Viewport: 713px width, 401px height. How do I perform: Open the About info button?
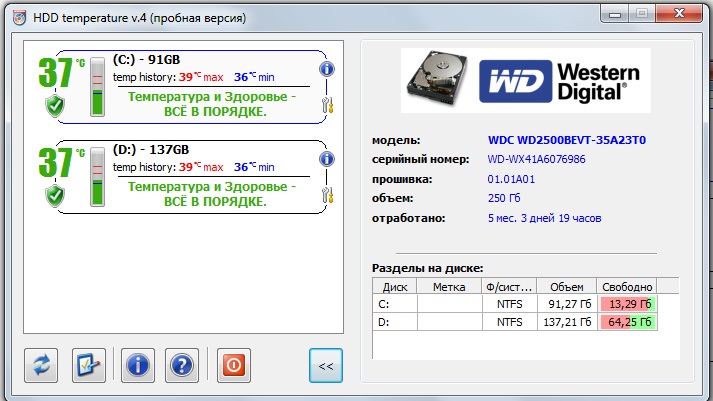tap(138, 366)
